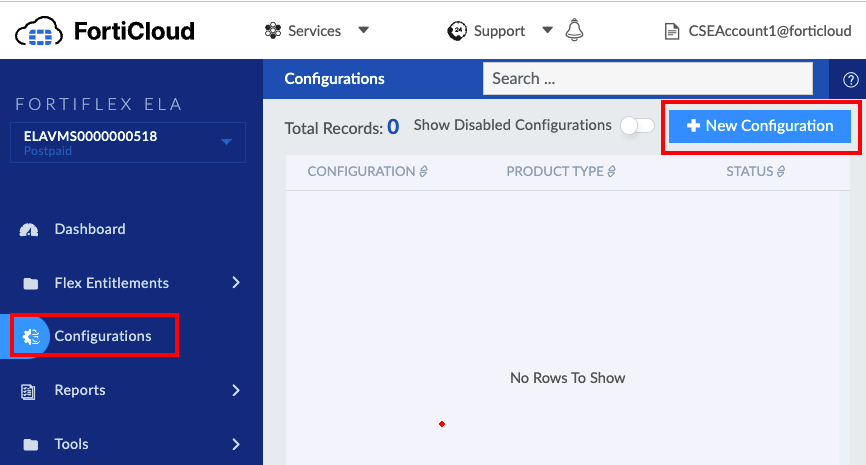The width and height of the screenshot is (866, 465).
Task: Click the Tools folder icon
Action: click(31, 445)
